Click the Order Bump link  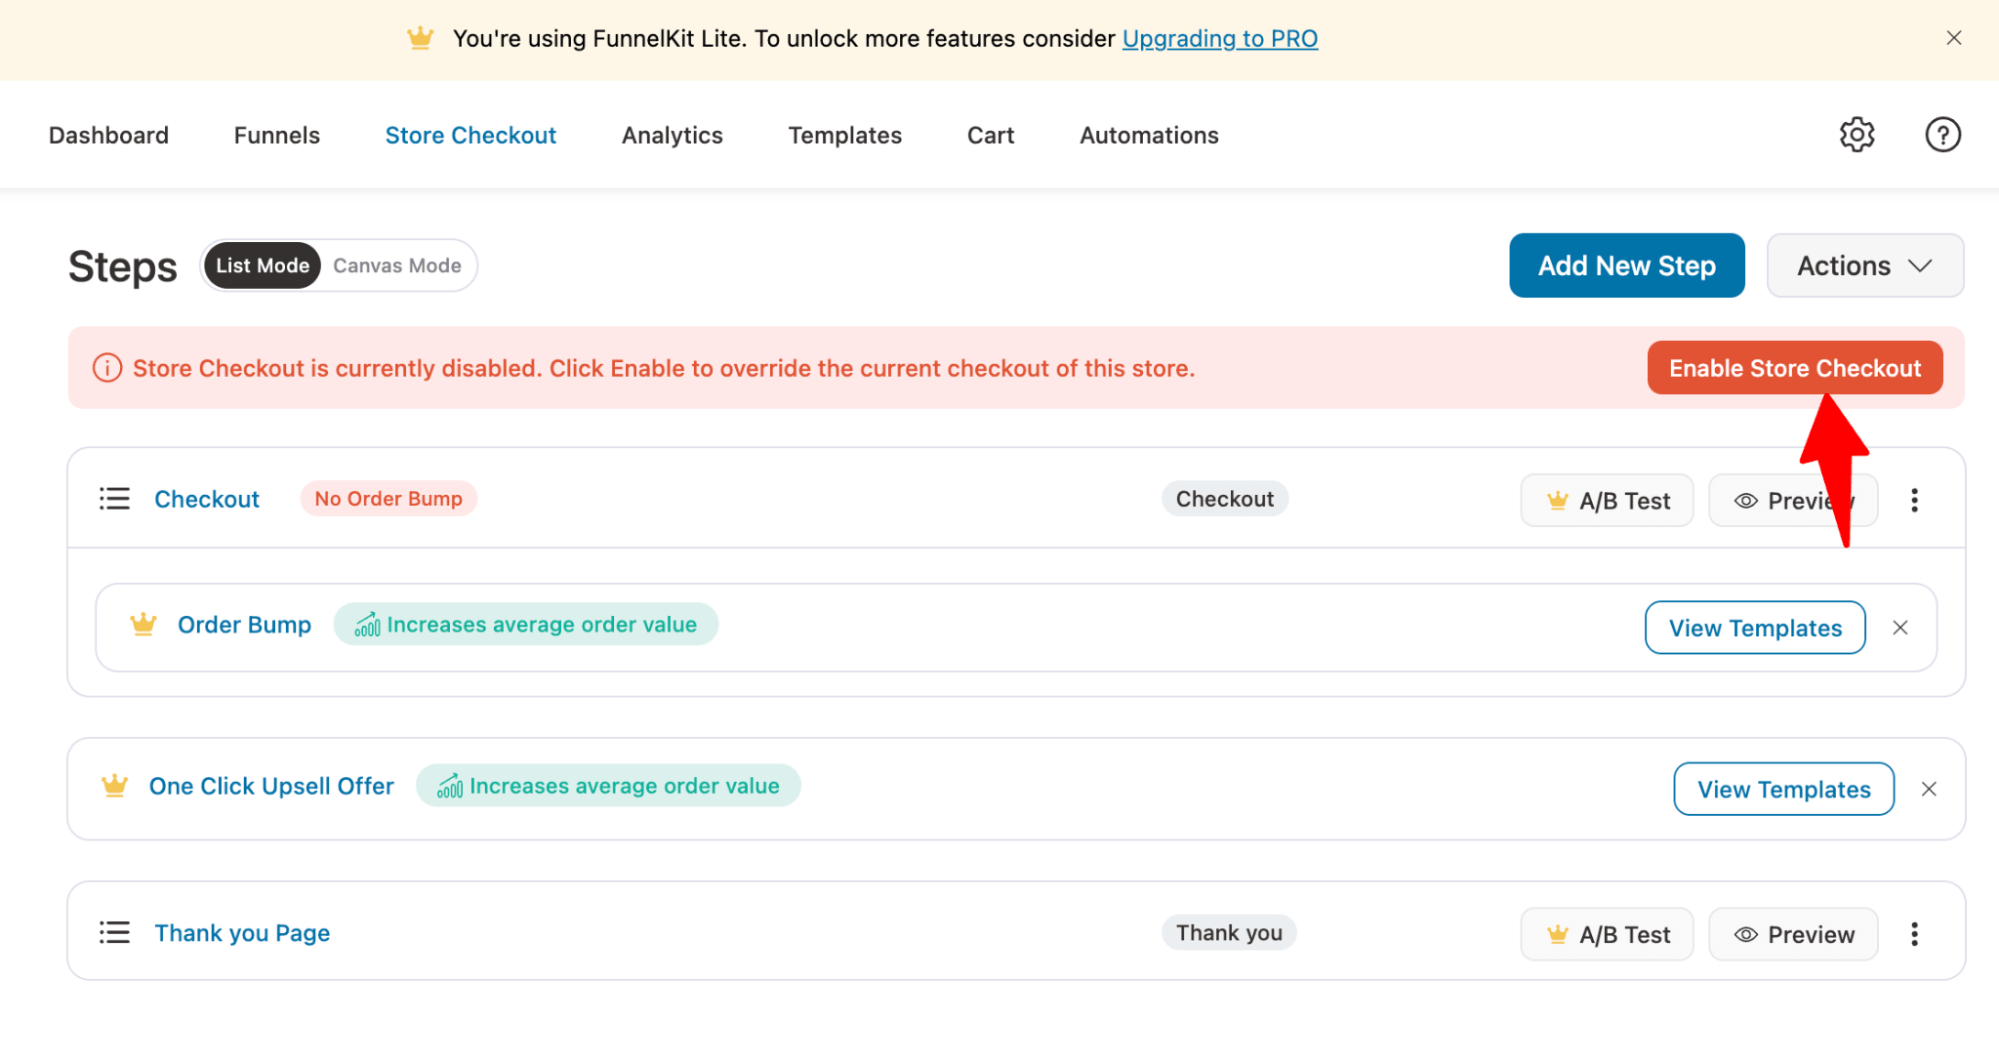click(244, 625)
